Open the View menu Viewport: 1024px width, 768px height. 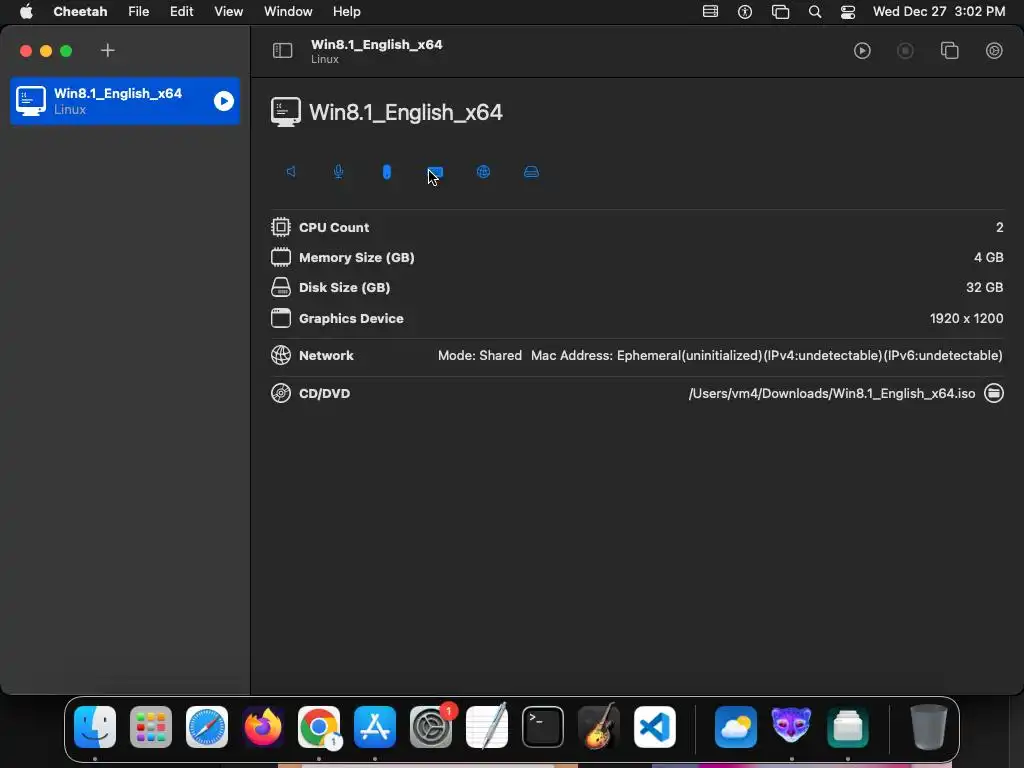tap(229, 12)
